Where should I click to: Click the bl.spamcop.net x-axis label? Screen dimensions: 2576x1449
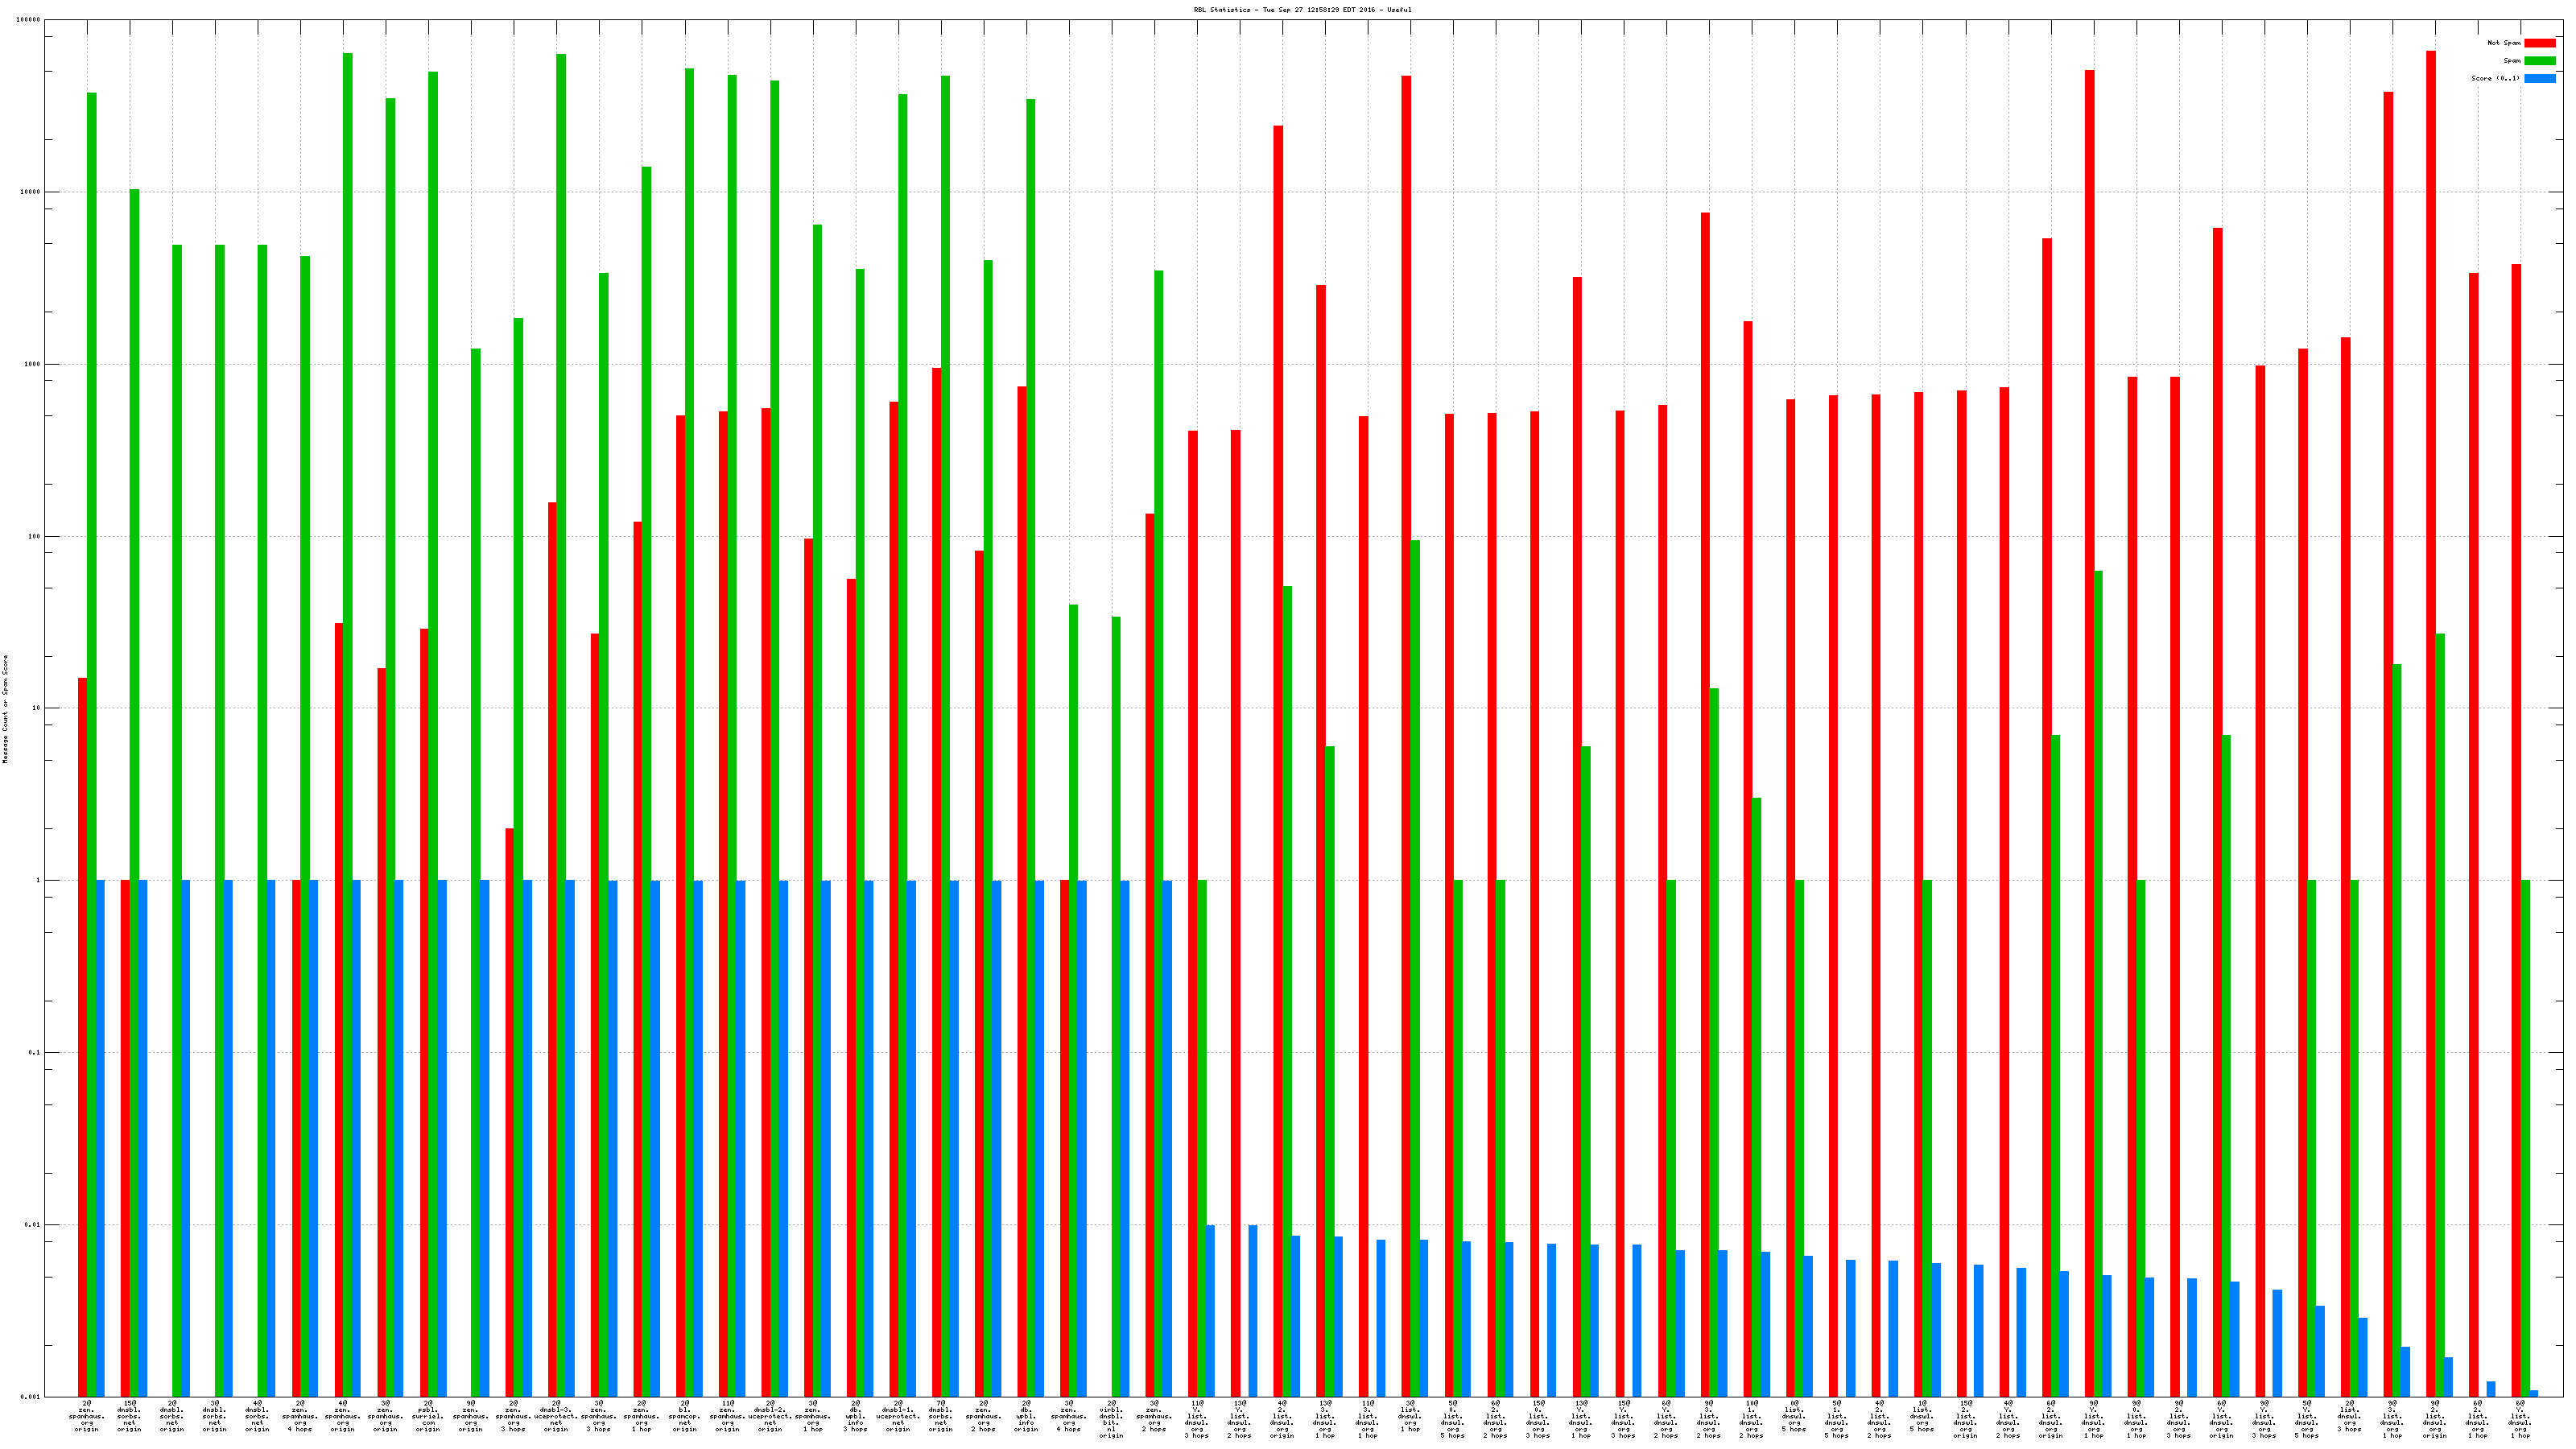[x=685, y=1416]
